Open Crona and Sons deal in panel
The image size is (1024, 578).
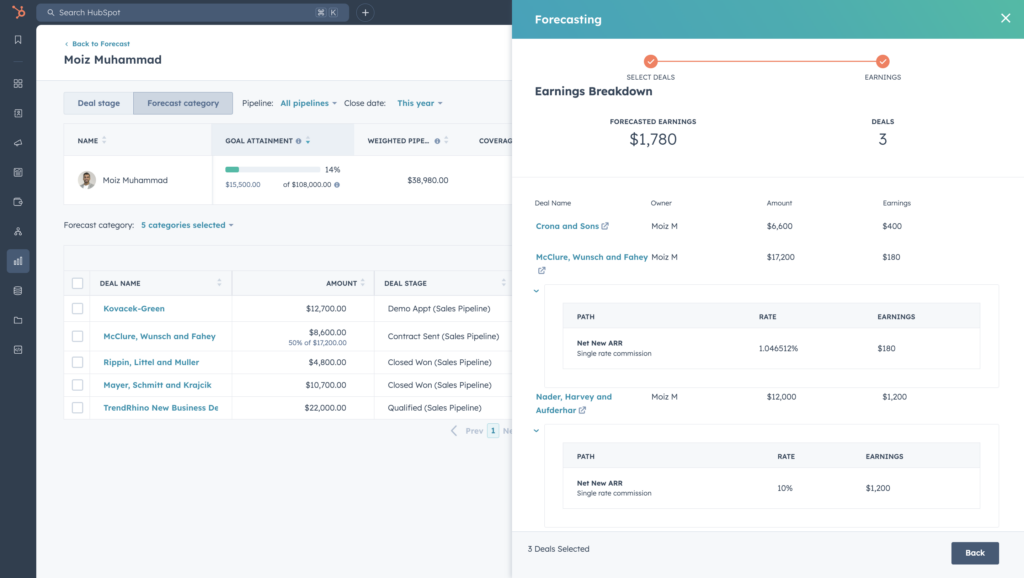[x=567, y=226]
